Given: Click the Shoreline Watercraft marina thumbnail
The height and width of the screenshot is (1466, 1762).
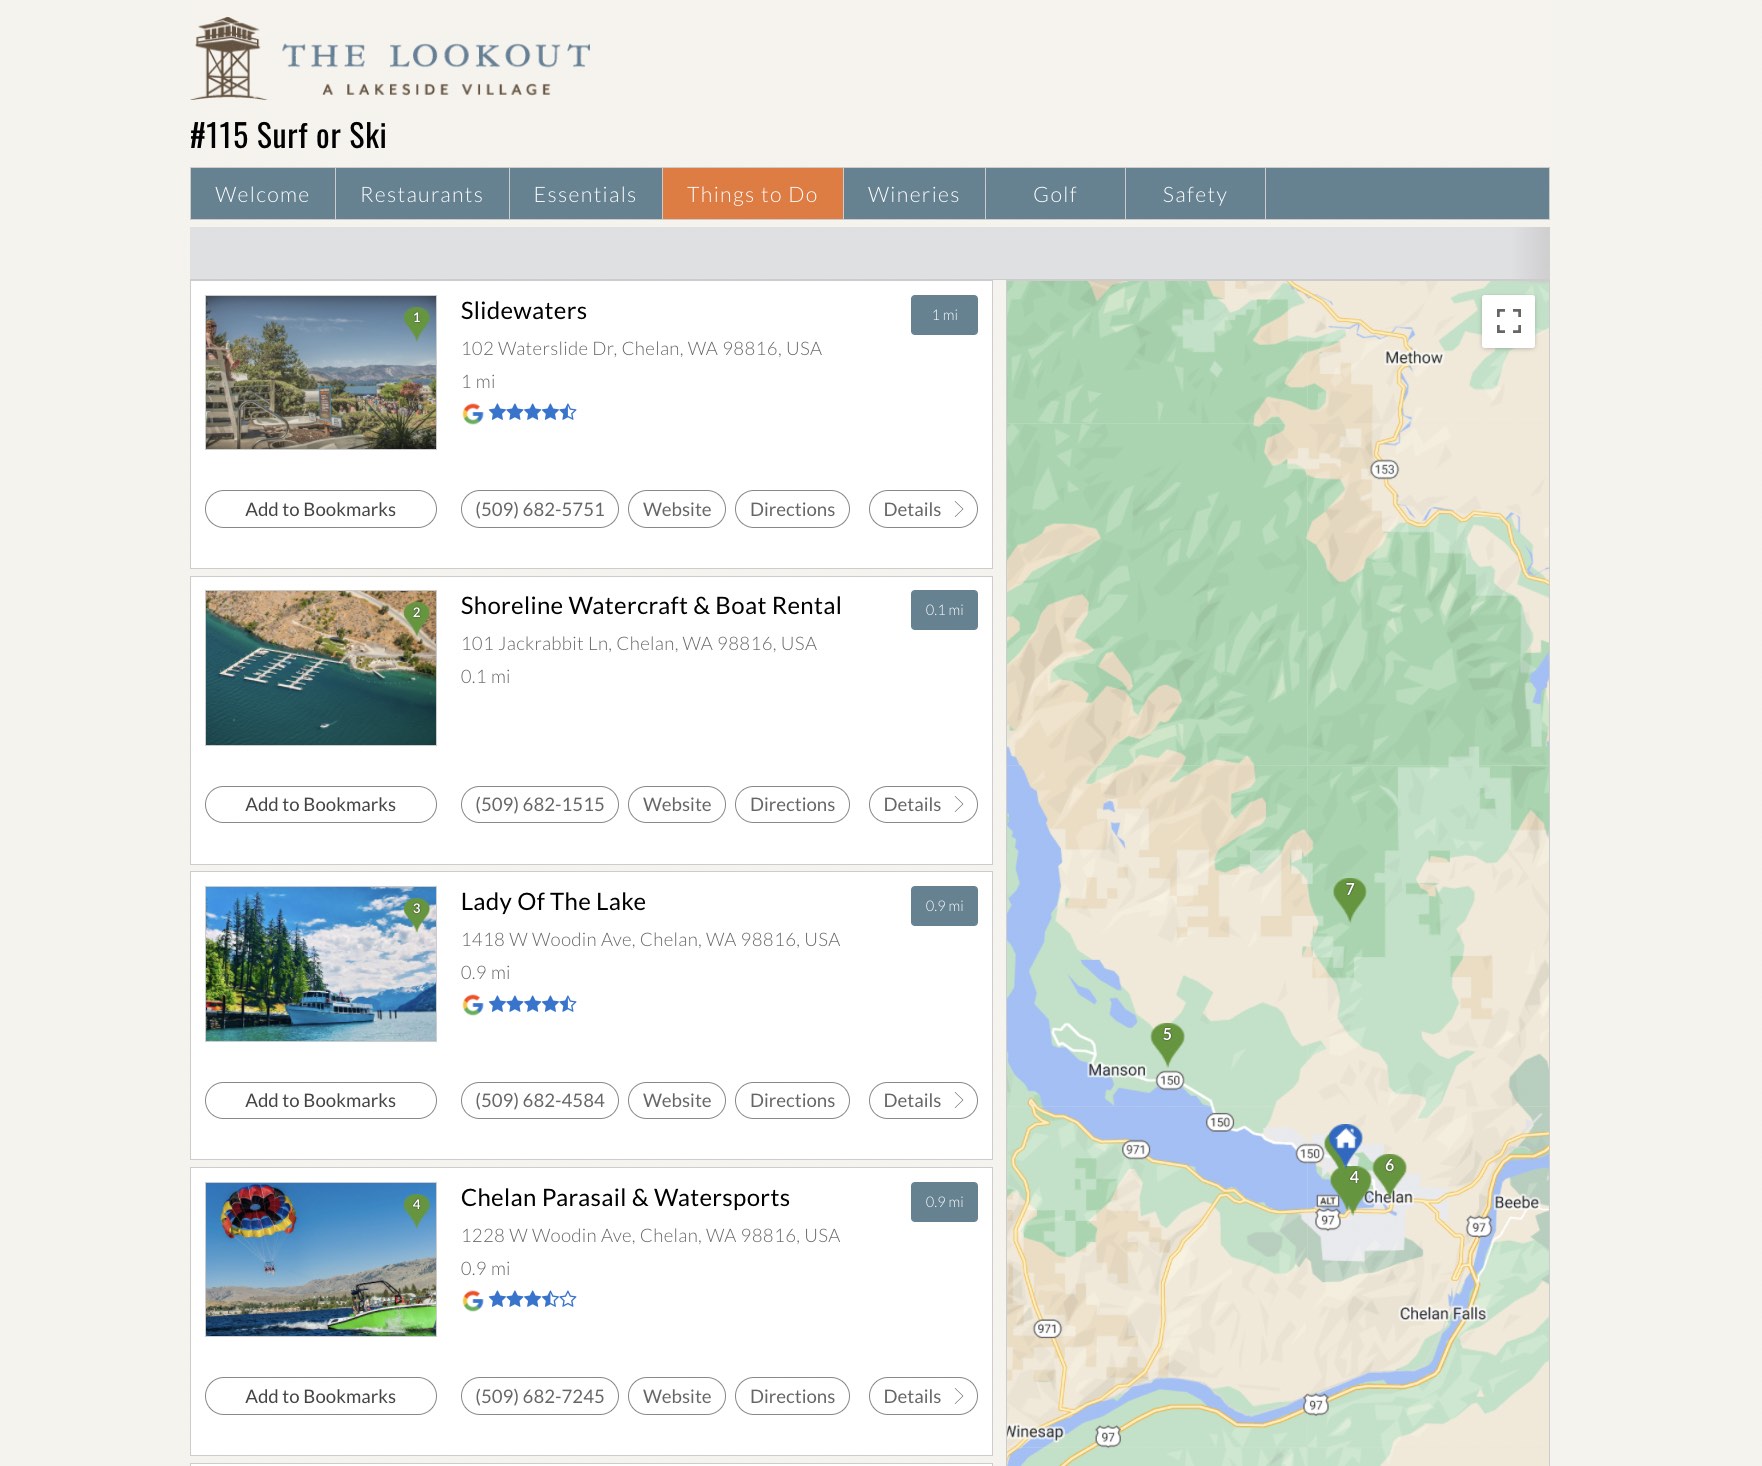Looking at the screenshot, I should [321, 668].
